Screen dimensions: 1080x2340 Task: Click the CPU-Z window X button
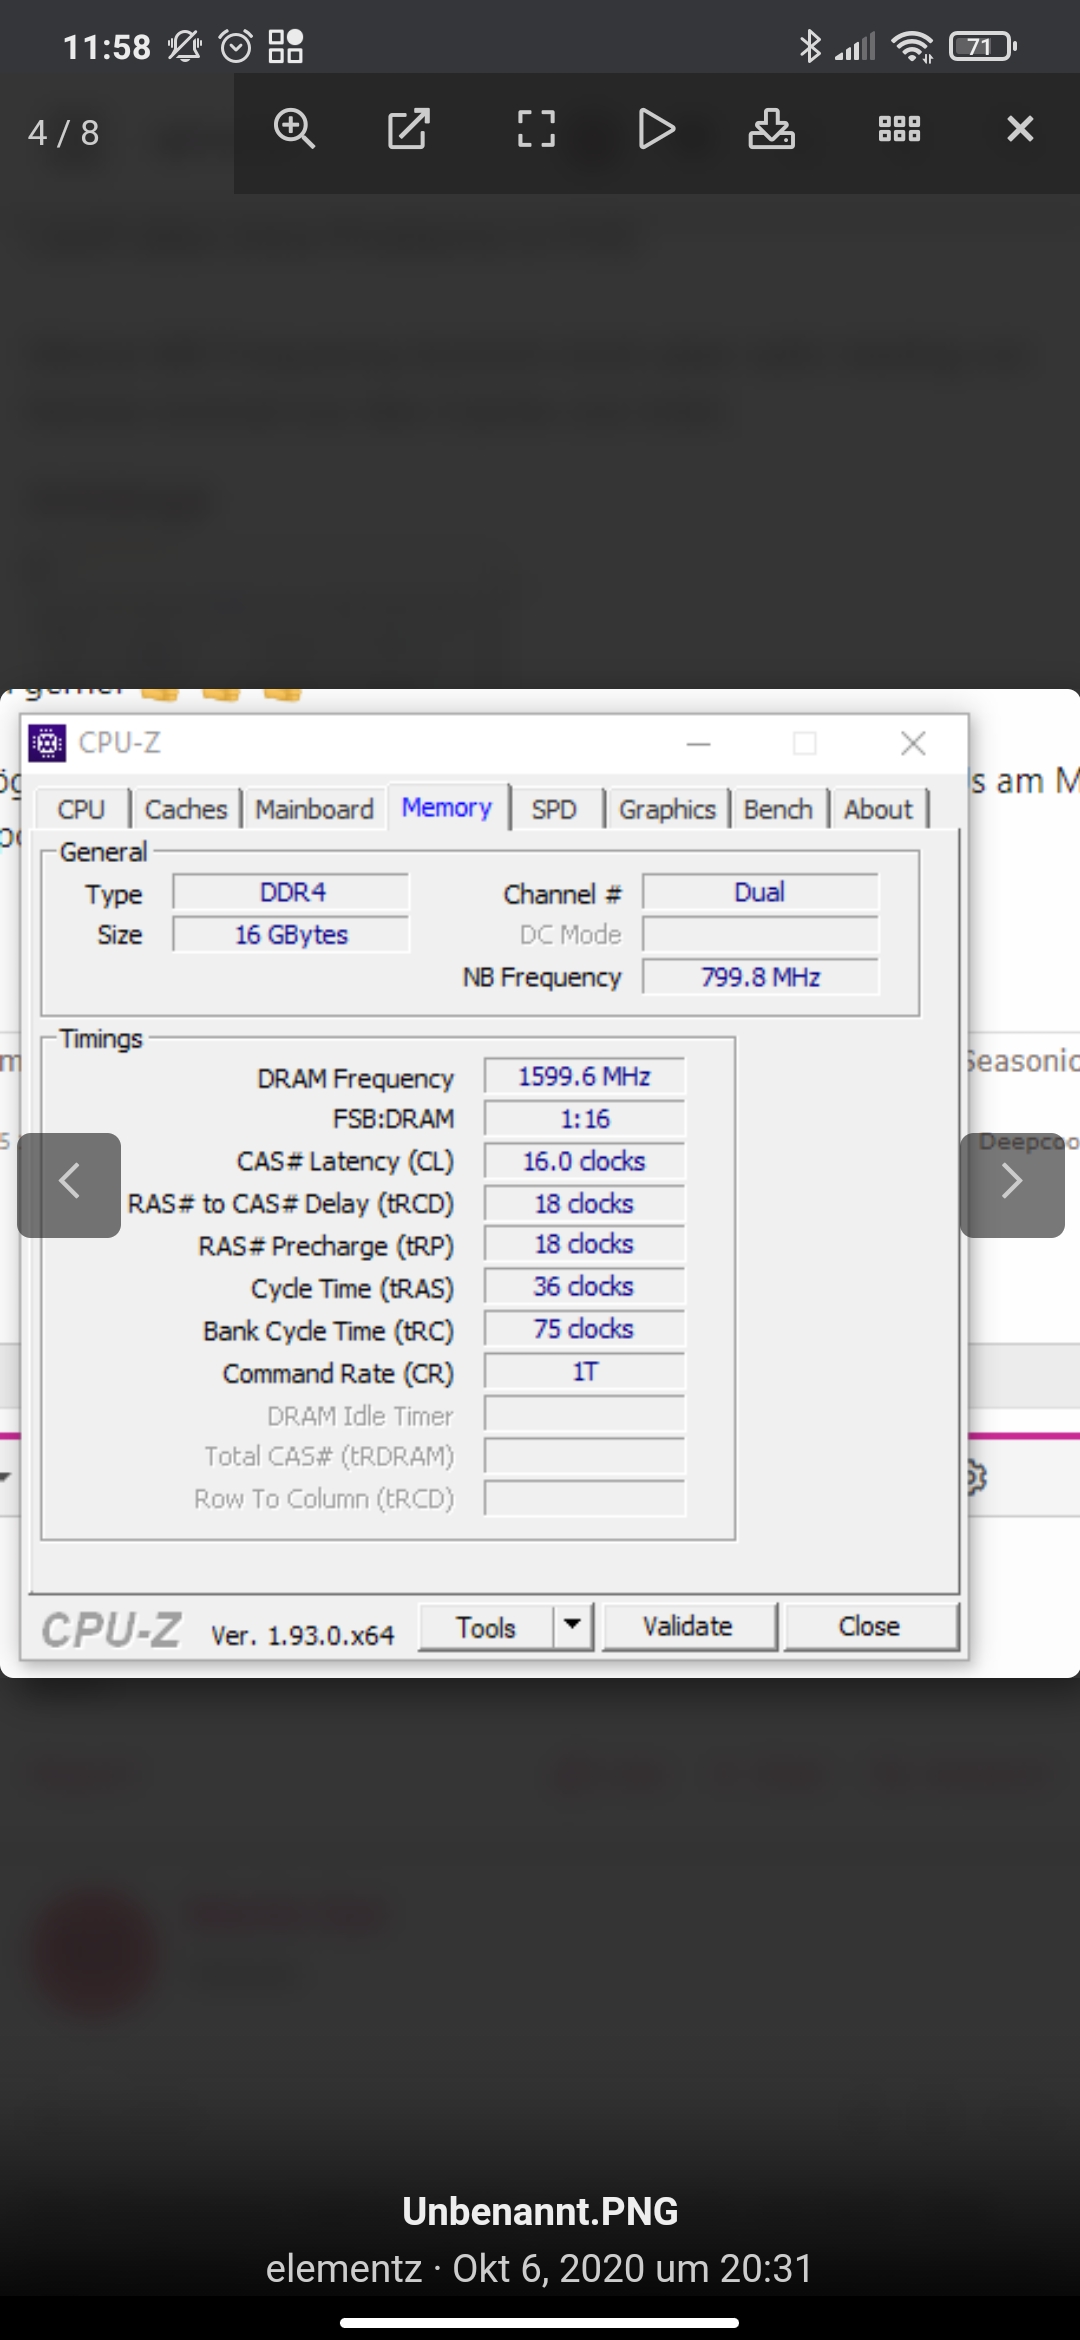click(x=913, y=743)
